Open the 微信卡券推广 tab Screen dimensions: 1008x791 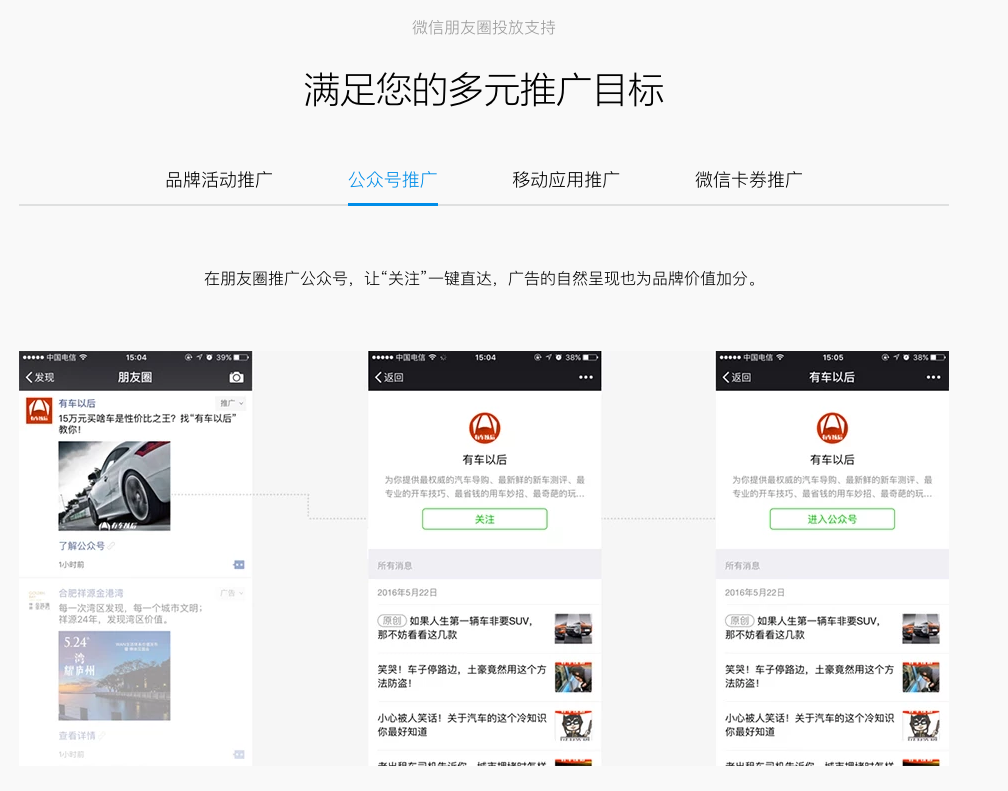click(x=748, y=179)
